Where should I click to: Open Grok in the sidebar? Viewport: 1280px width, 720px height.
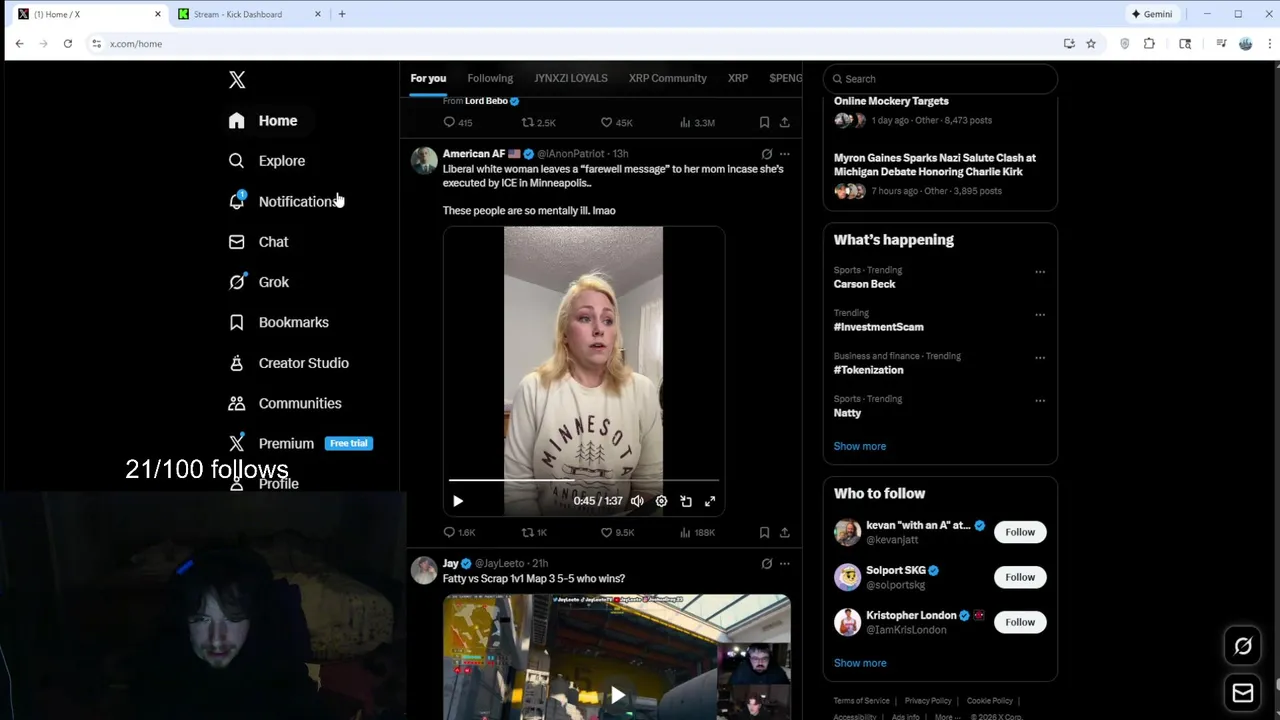[x=259, y=282]
